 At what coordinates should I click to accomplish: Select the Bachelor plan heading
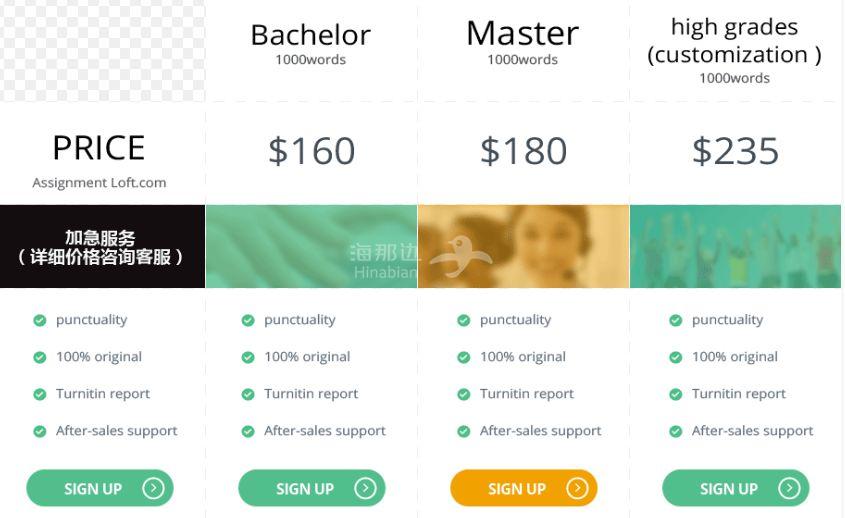coord(311,36)
